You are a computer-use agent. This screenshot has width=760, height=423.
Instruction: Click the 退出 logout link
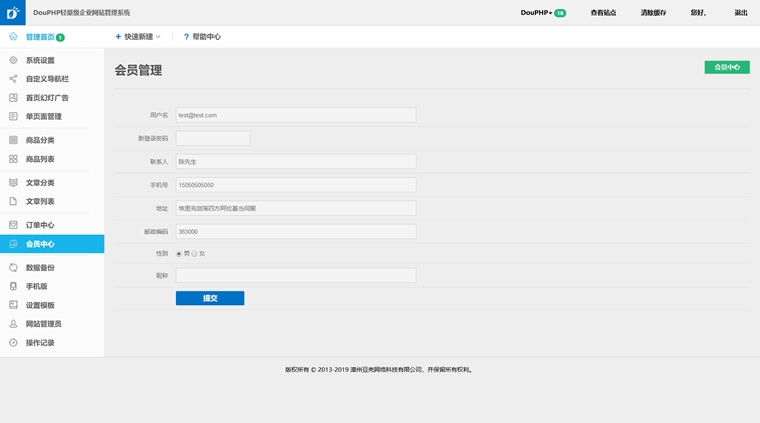click(x=740, y=13)
